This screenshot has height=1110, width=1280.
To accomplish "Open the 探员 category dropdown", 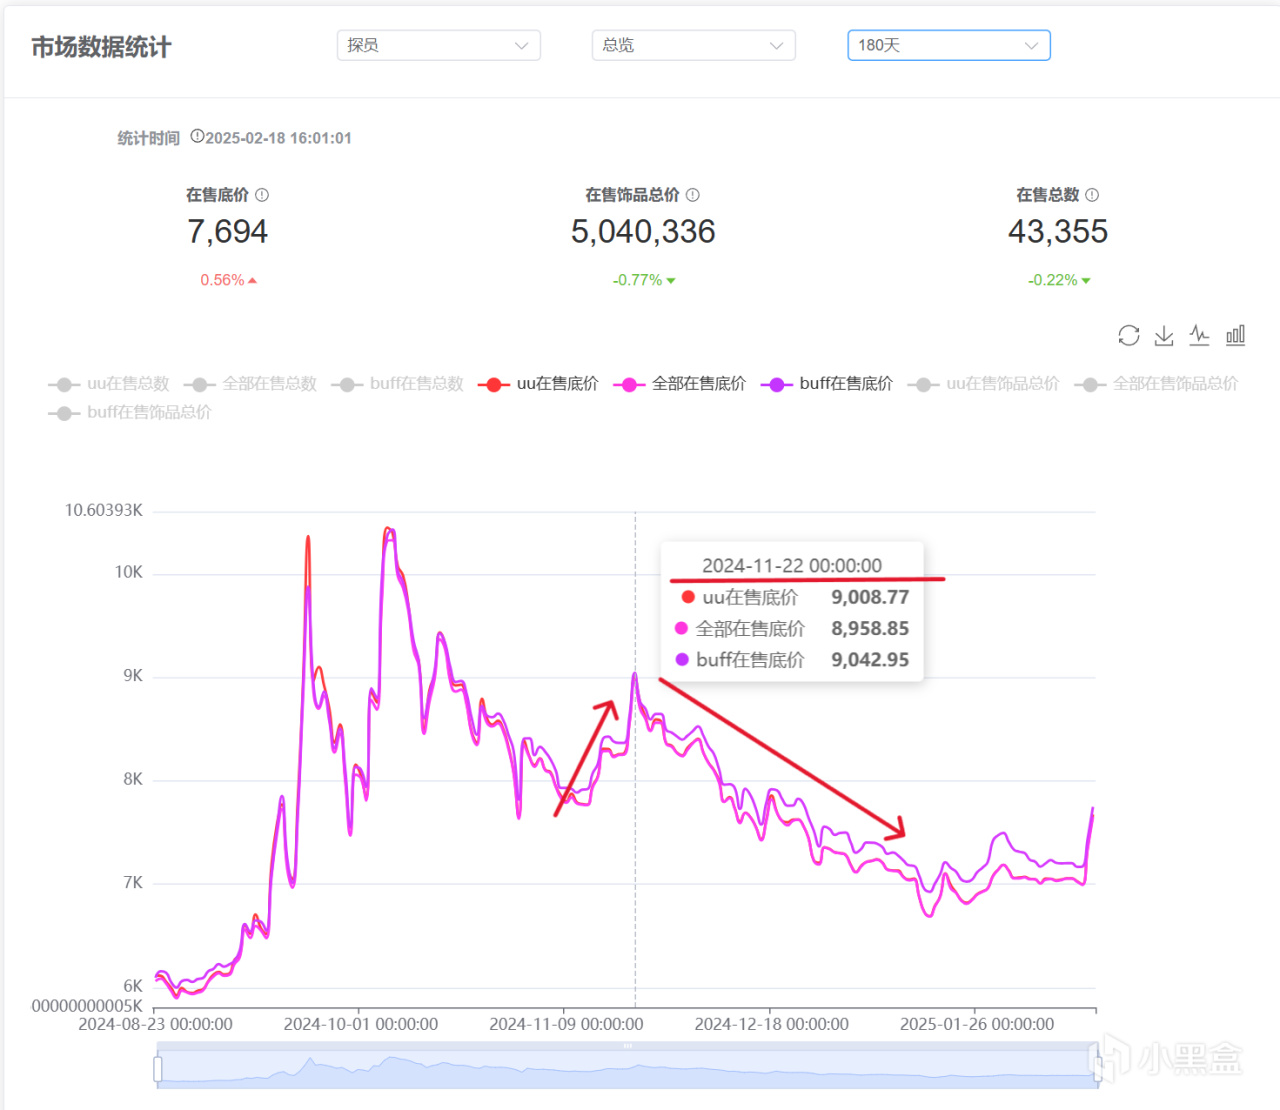I will (439, 45).
